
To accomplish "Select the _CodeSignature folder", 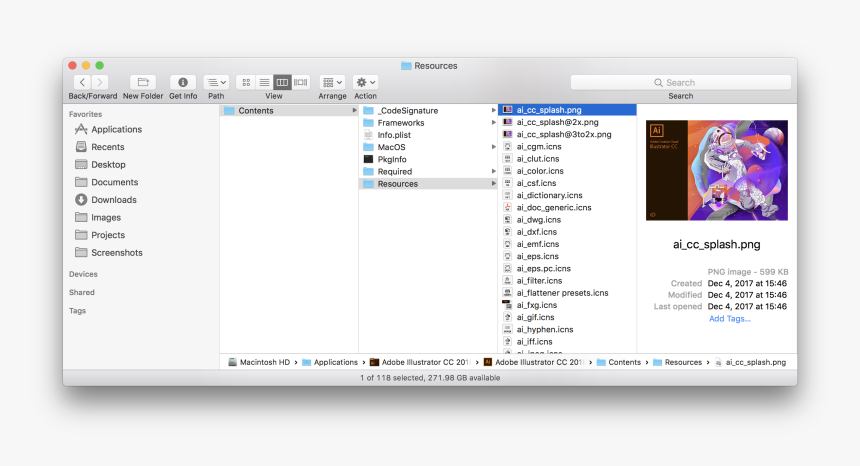I will pyautogui.click(x=428, y=110).
